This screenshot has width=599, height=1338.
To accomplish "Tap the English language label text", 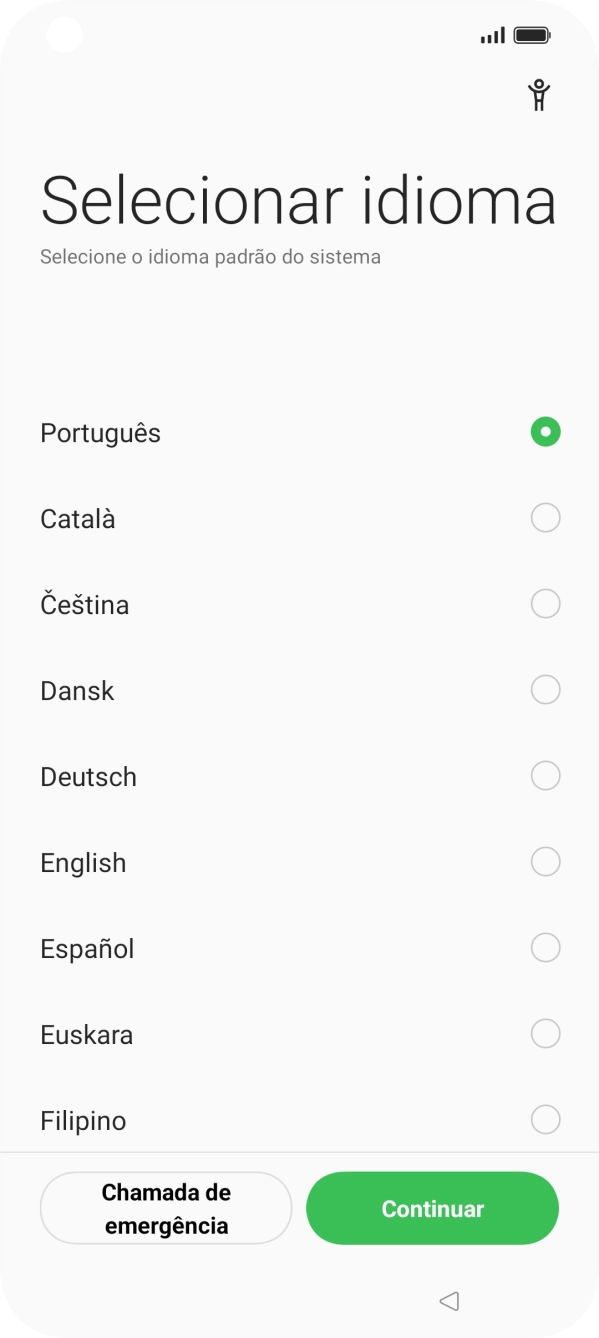I will [x=83, y=861].
